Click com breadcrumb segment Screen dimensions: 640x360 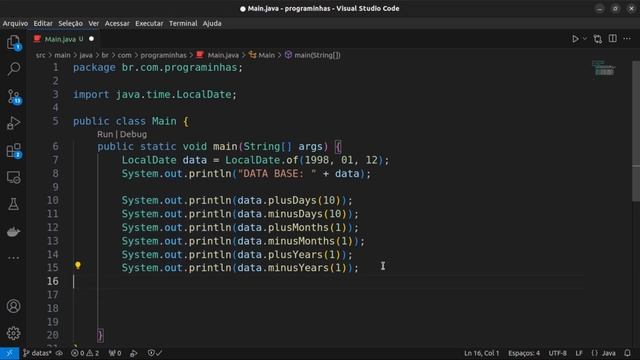tap(124, 55)
